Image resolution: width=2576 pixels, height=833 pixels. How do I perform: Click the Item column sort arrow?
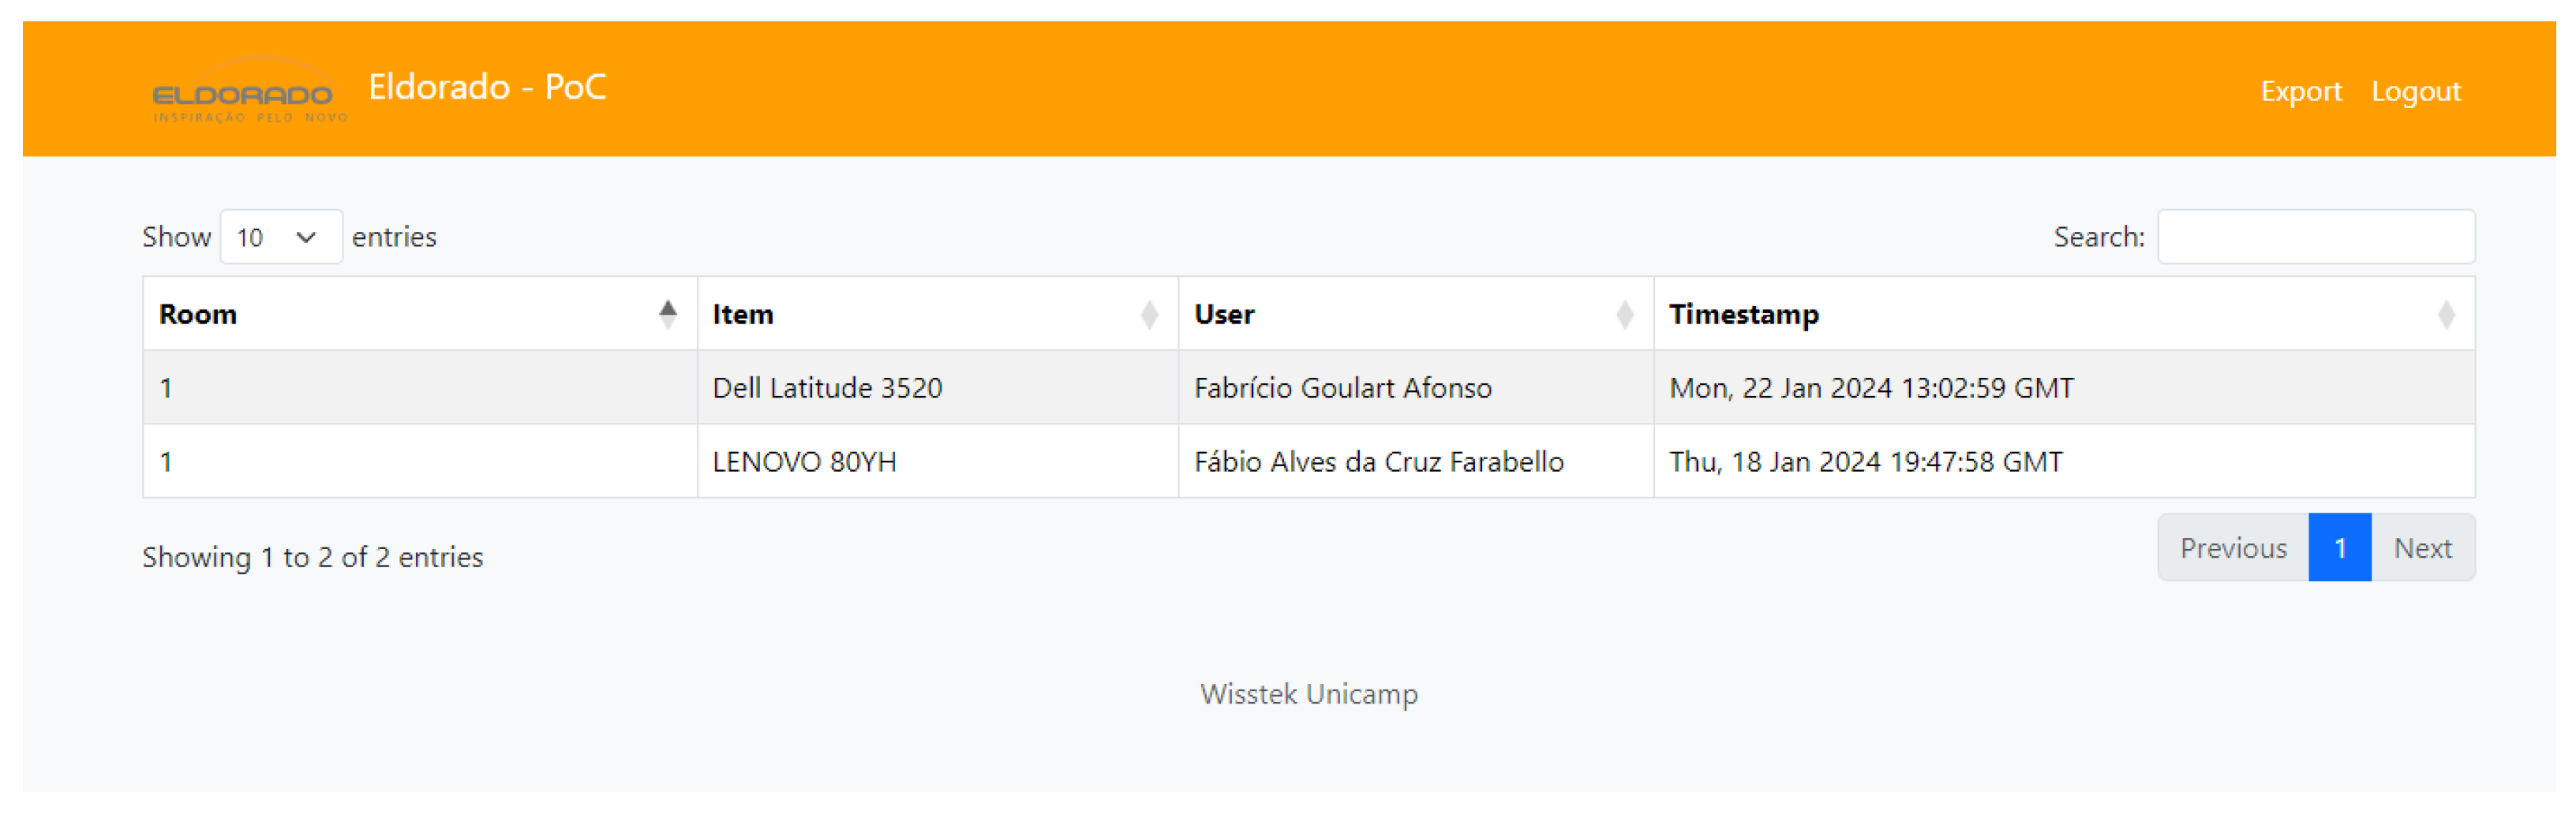(x=1149, y=315)
